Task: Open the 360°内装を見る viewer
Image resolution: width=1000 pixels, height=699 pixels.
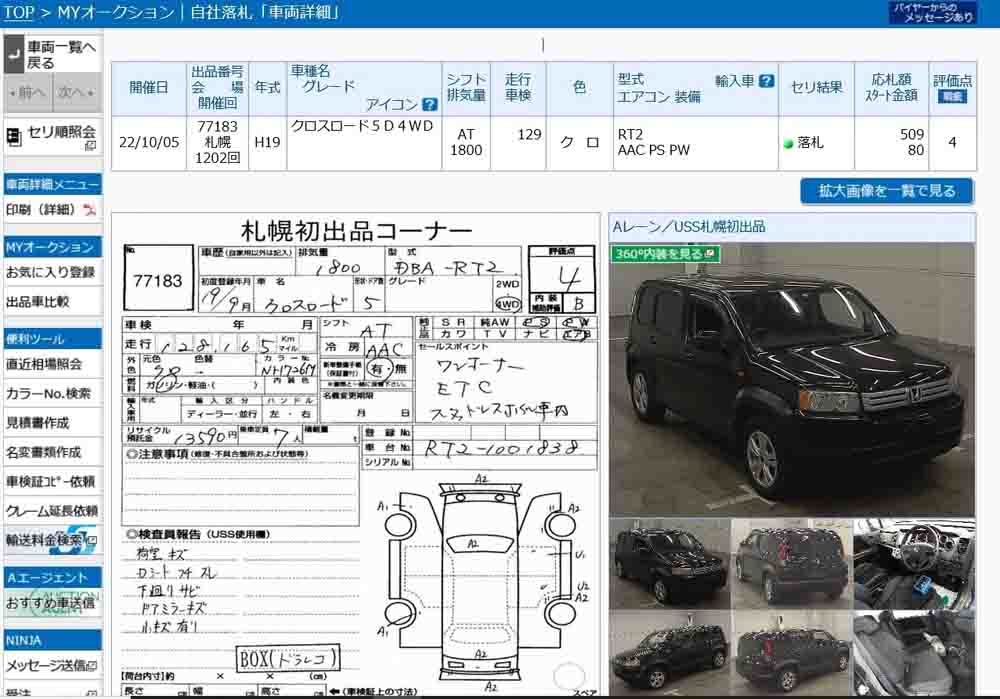Action: point(665,254)
